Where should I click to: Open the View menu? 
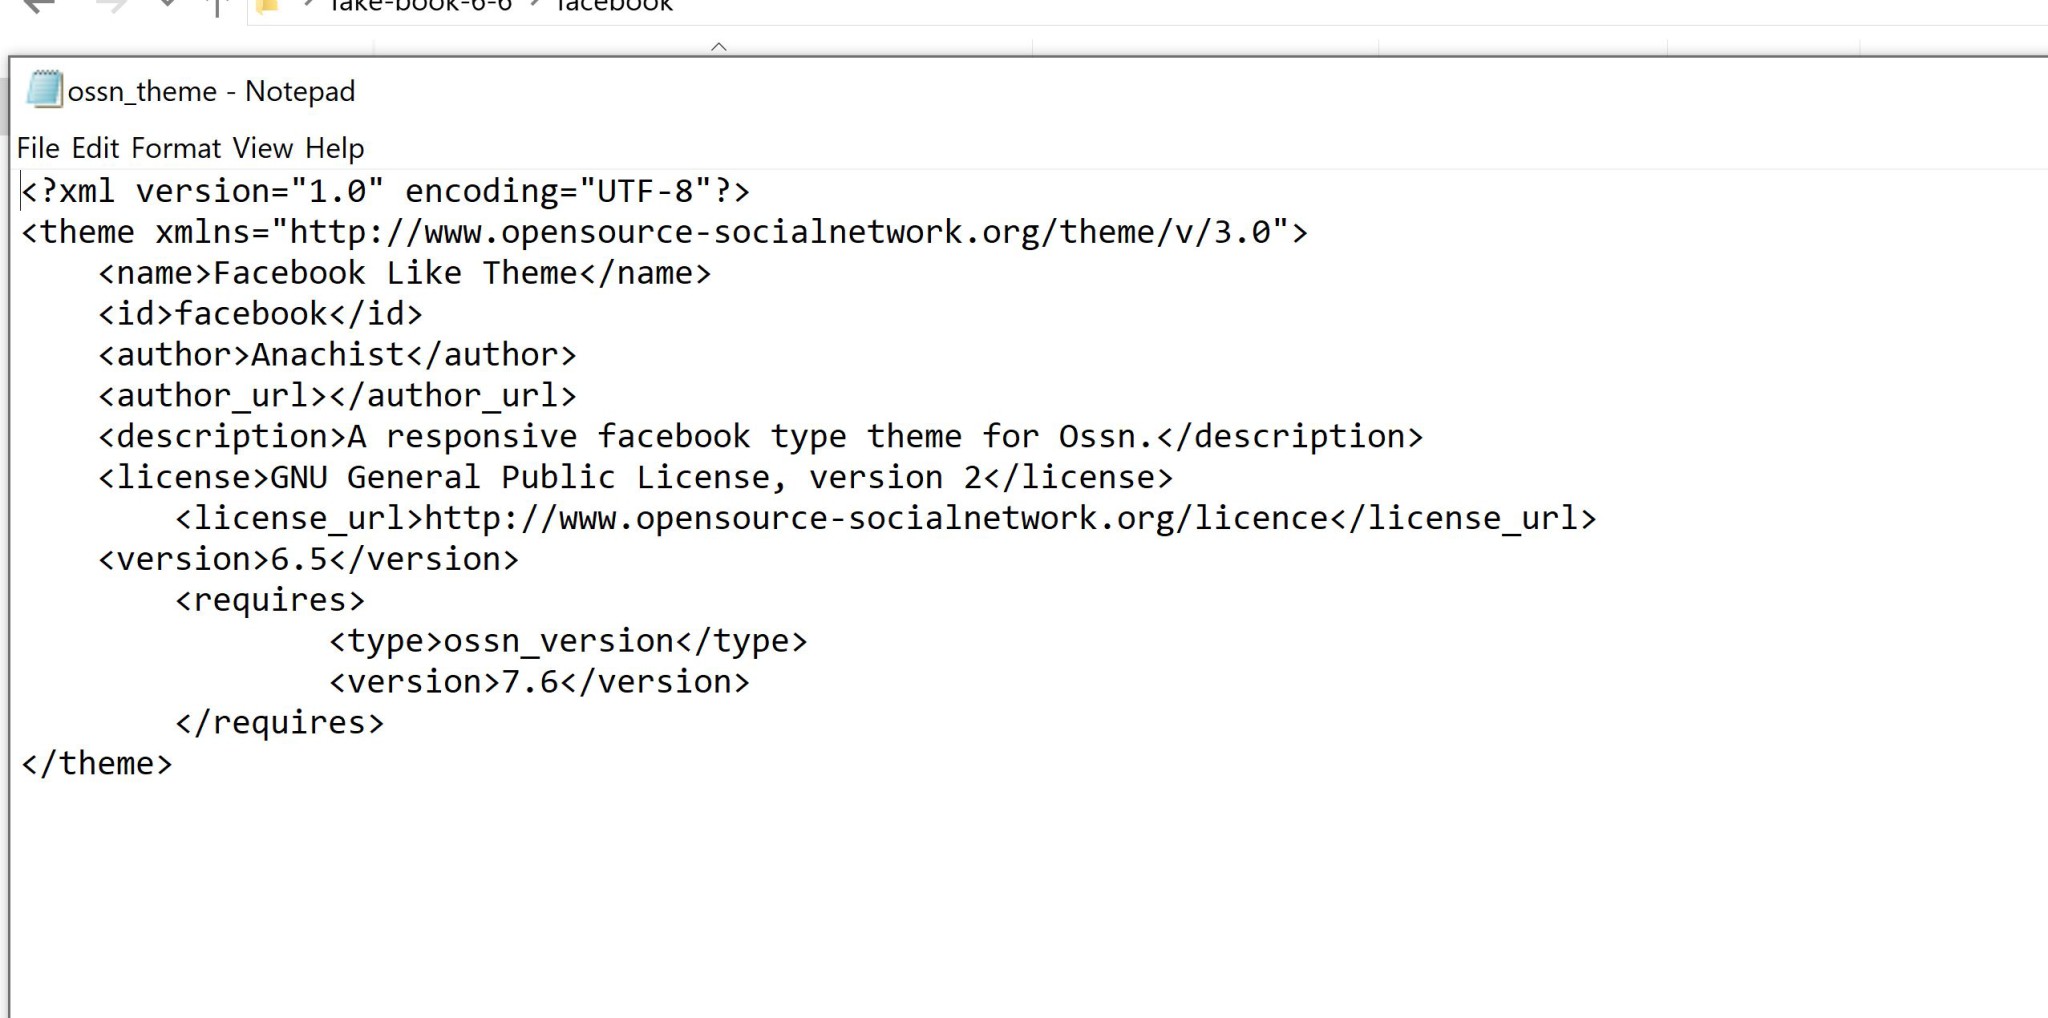(x=263, y=148)
